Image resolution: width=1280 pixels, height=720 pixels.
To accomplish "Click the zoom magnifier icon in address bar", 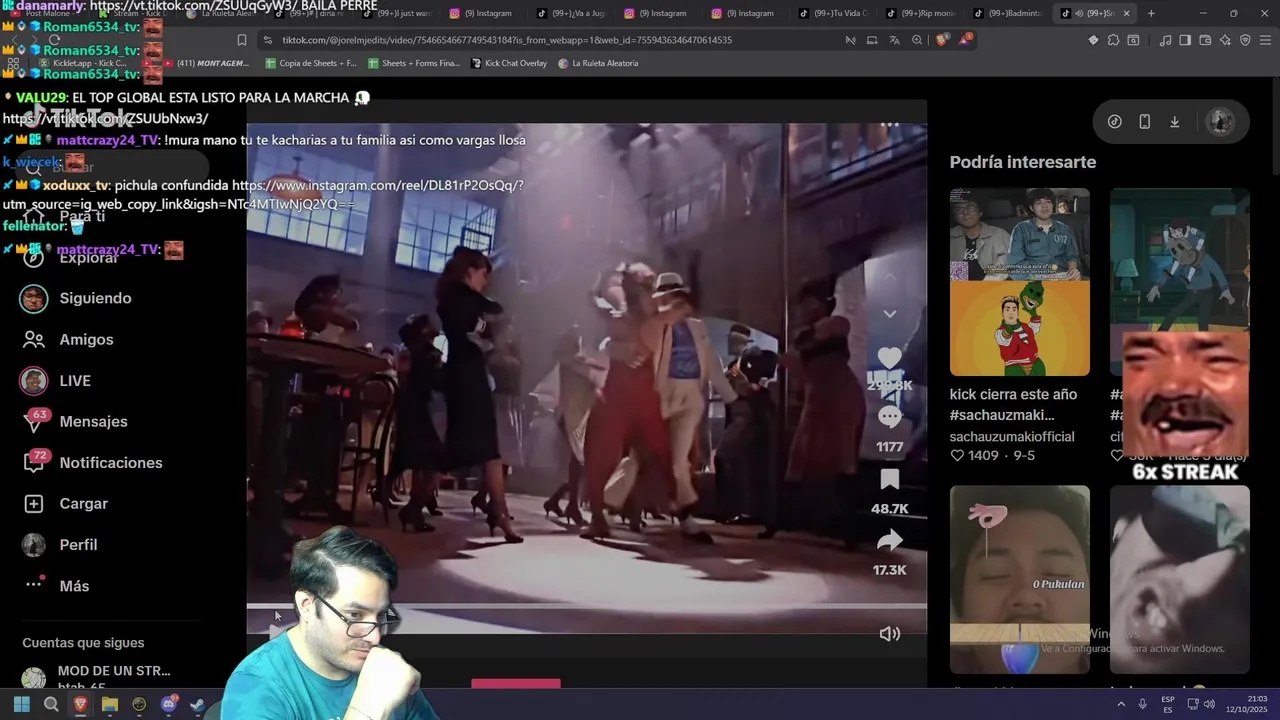I will point(917,40).
